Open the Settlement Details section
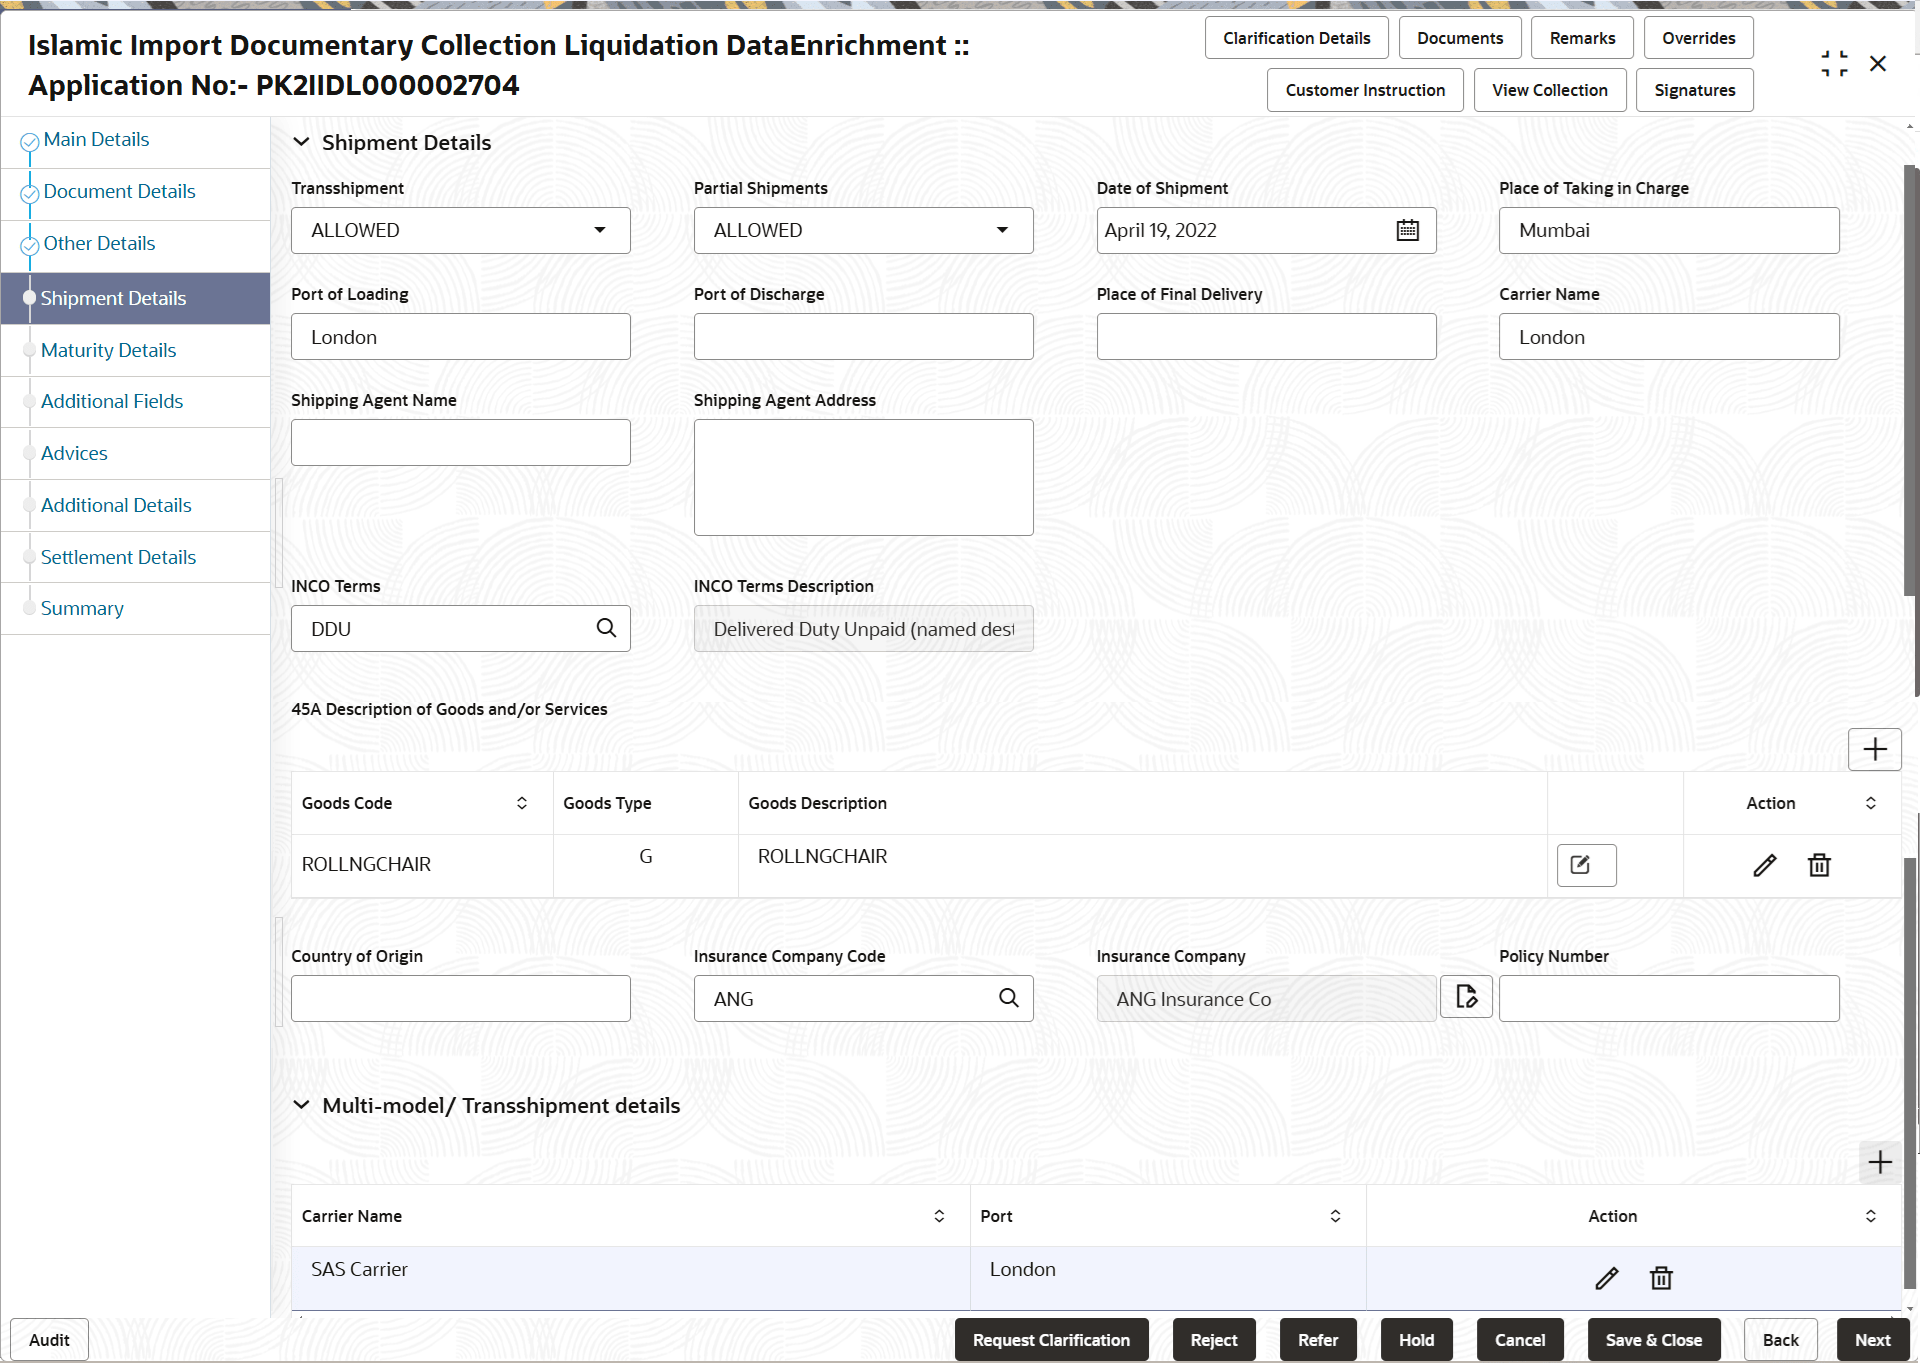Viewport: 1920px width, 1364px height. pyautogui.click(x=119, y=557)
